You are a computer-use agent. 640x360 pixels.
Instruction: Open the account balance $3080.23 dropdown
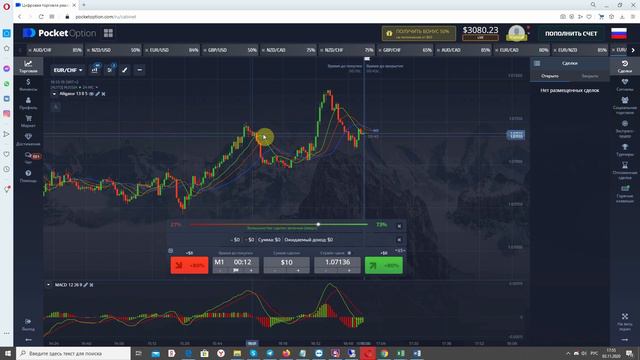tap(480, 33)
